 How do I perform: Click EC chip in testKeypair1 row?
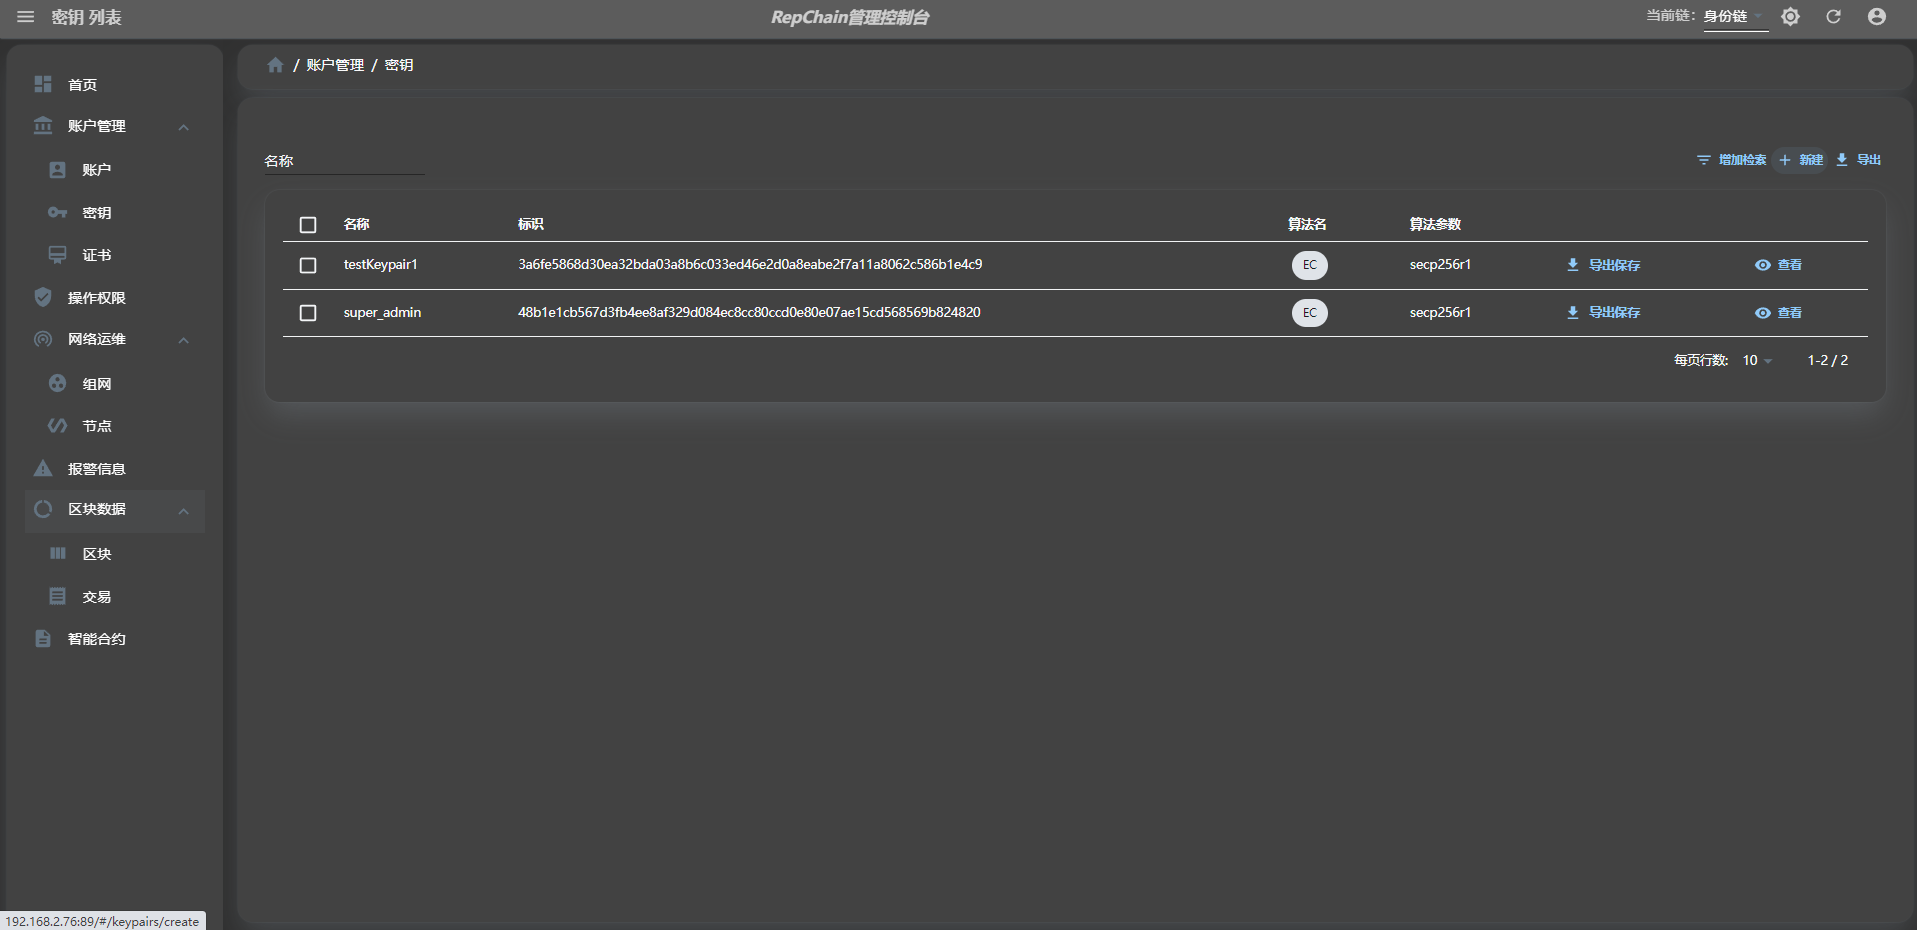(1310, 265)
